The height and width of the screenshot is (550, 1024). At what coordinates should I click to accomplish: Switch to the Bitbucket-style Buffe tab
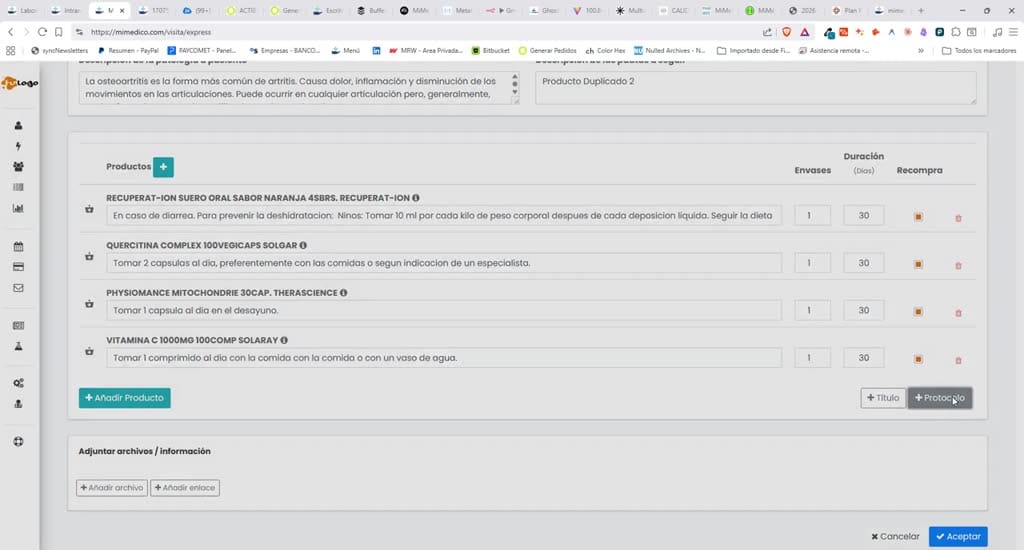point(371,10)
